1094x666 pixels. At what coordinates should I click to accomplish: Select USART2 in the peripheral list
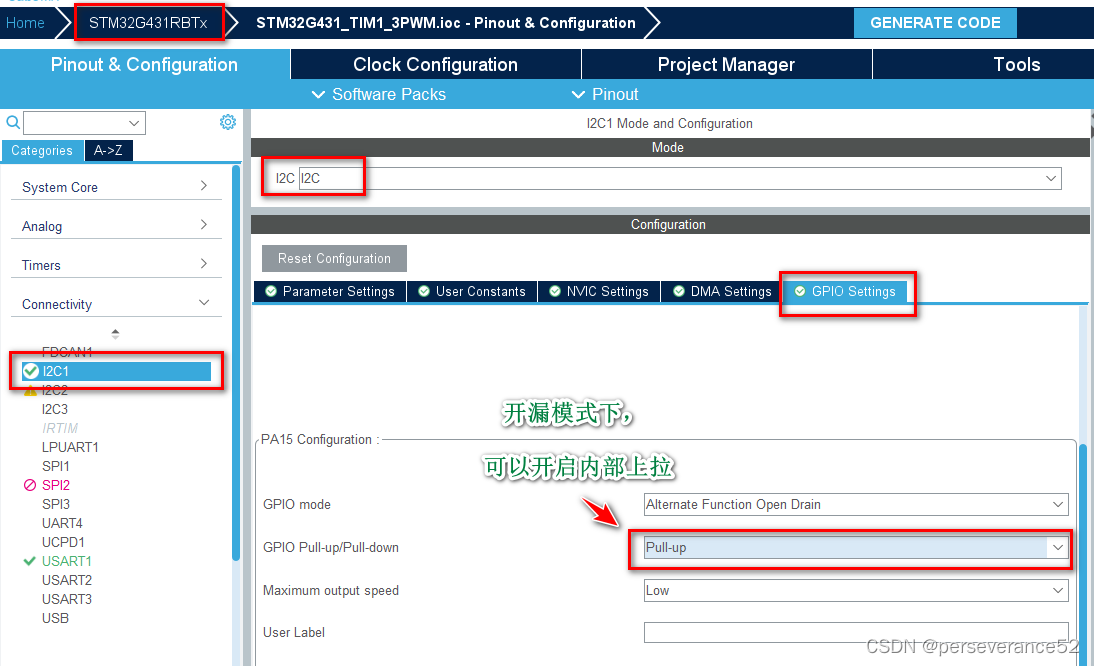[x=66, y=580]
